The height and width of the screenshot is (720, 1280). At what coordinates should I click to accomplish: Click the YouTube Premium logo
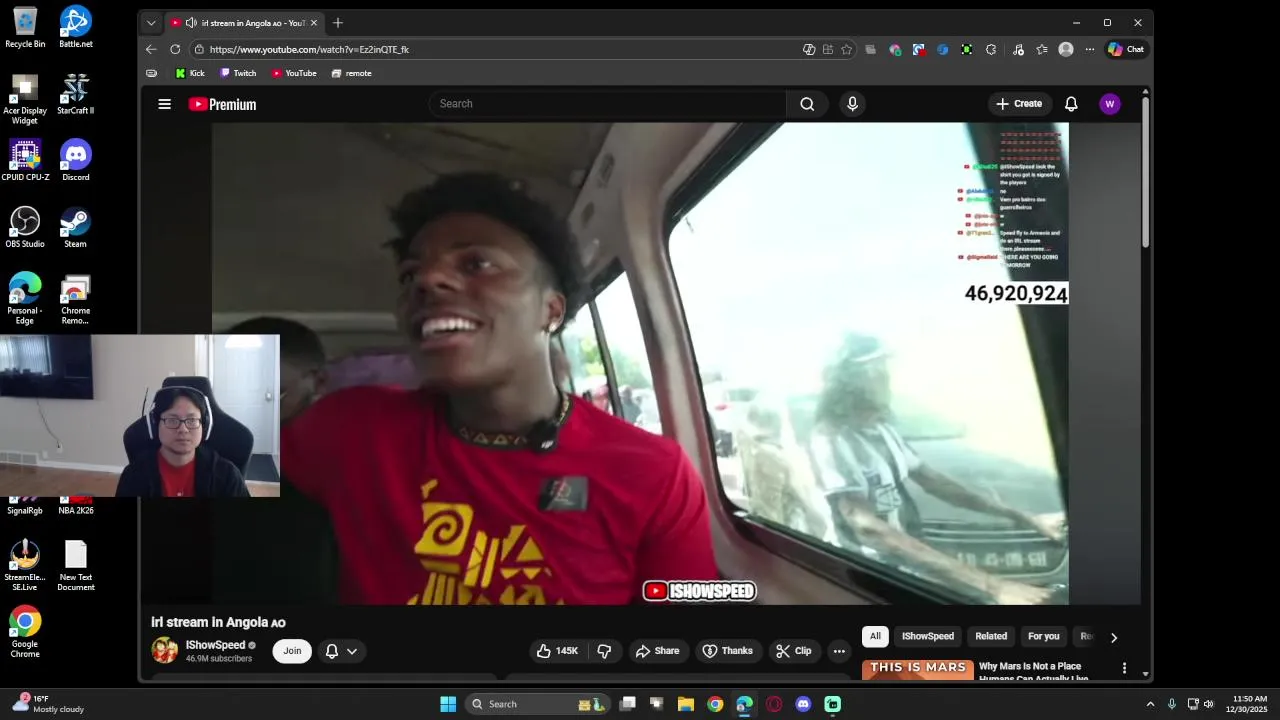tap(222, 104)
